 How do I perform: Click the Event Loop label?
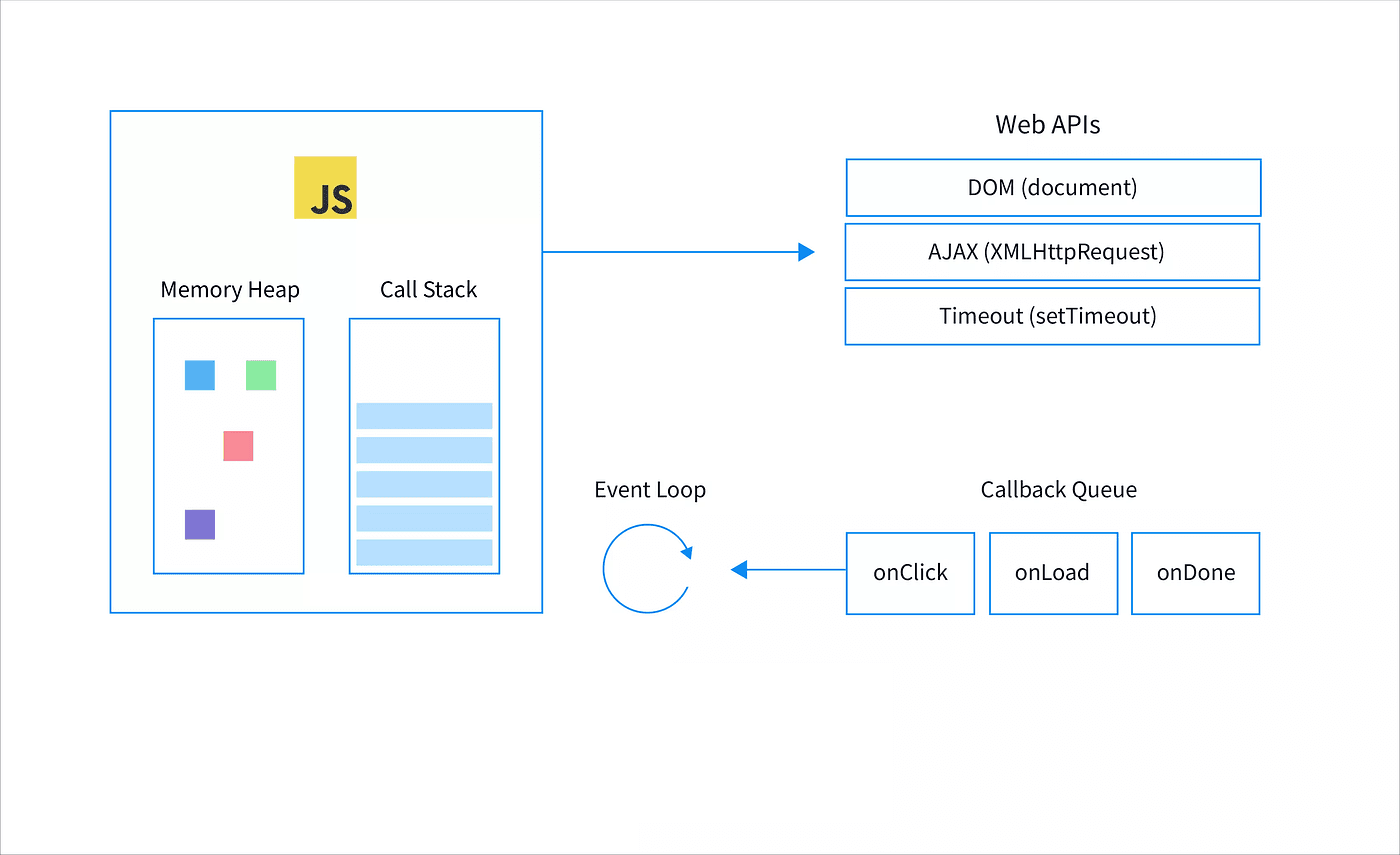650,490
